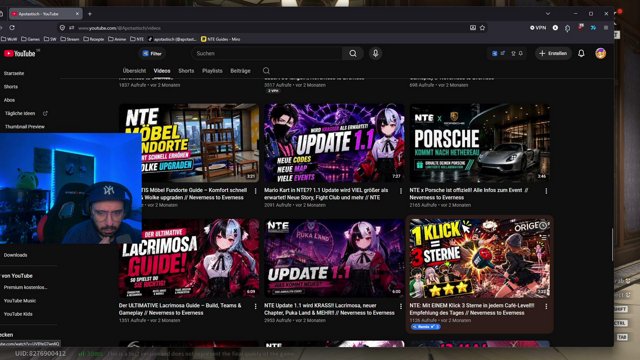Open options for Mario Kart in NTE video
640x360 pixels.
tap(401, 191)
